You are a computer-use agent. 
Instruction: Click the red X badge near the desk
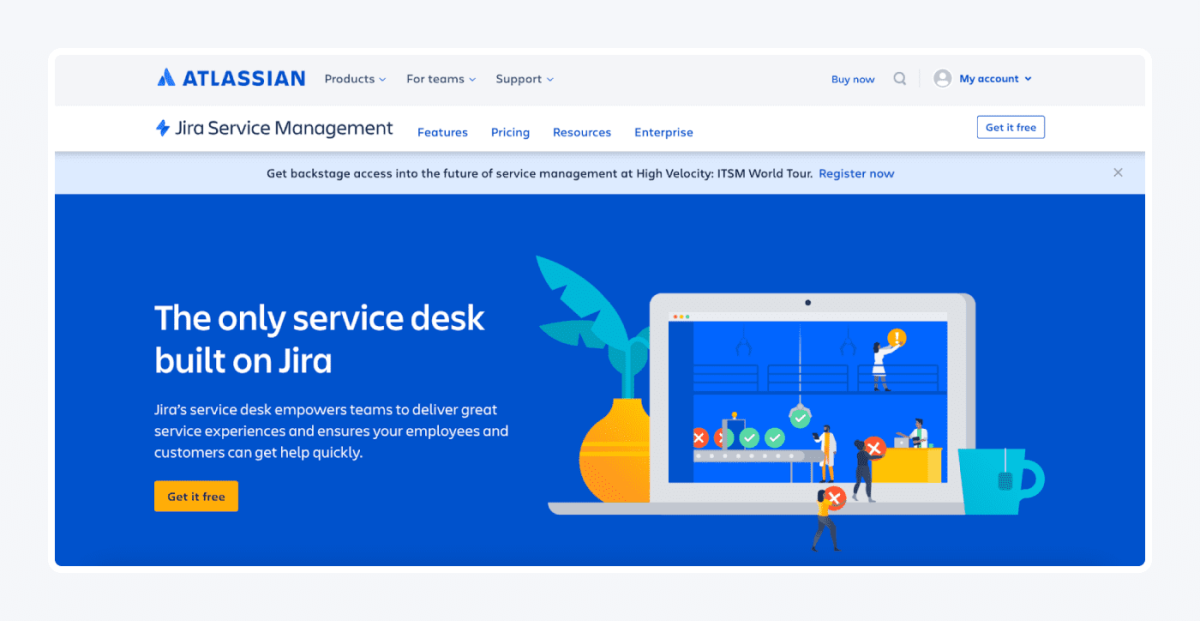point(876,449)
